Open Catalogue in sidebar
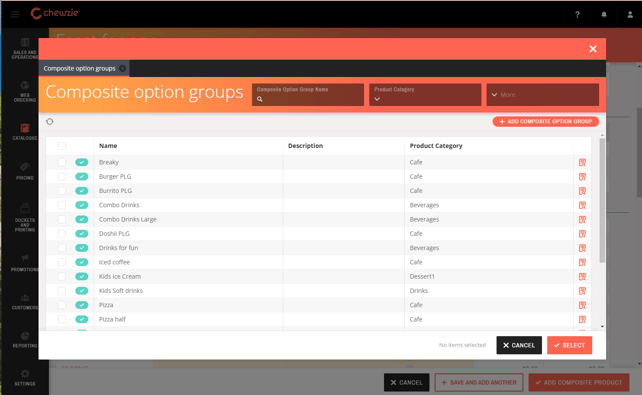The height and width of the screenshot is (395, 642). click(25, 132)
